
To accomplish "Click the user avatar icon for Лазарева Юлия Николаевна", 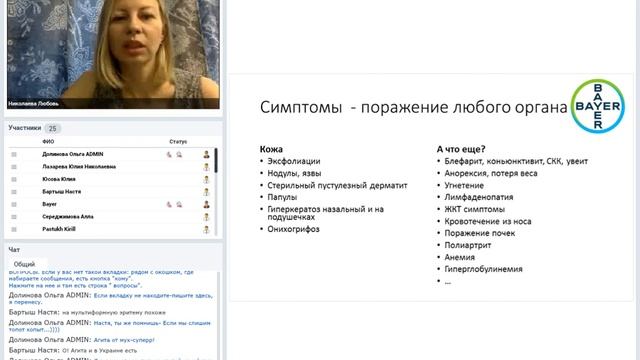I will click(x=207, y=167).
